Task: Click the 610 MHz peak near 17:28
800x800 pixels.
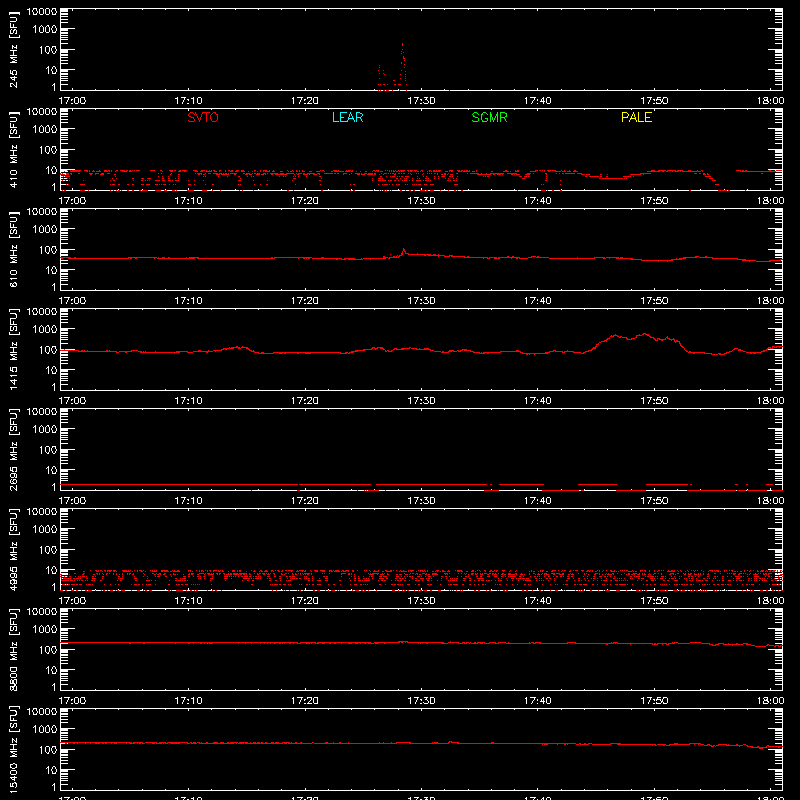Action: tap(404, 251)
